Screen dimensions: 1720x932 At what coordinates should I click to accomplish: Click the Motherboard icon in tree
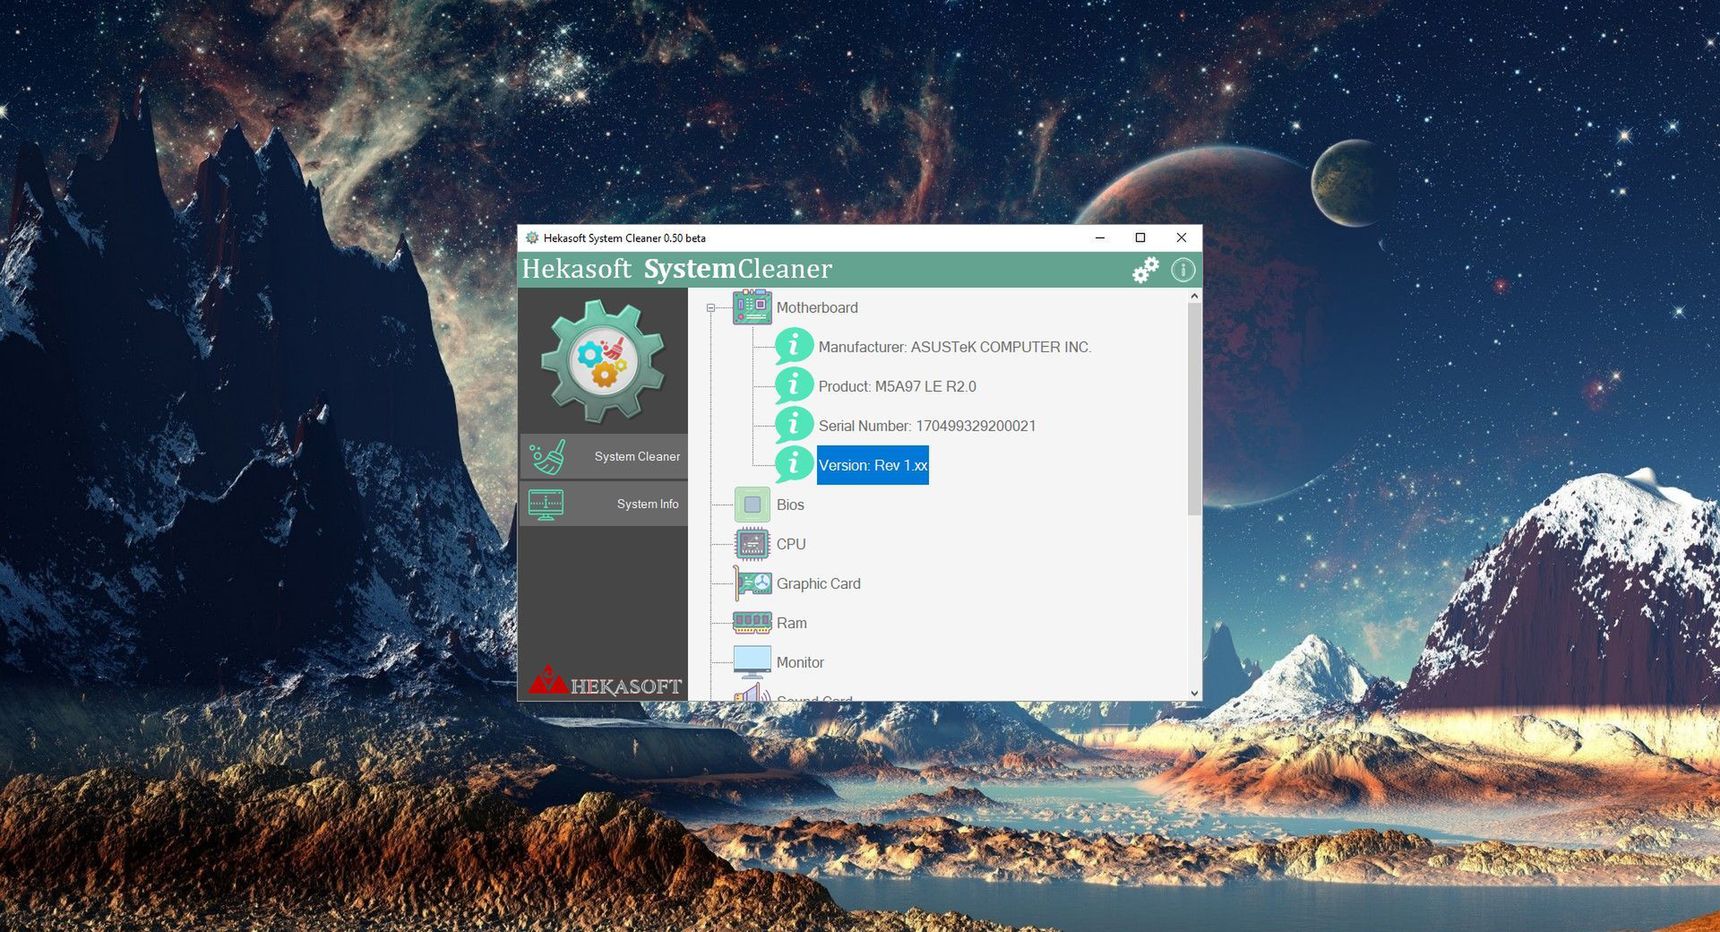coord(752,307)
